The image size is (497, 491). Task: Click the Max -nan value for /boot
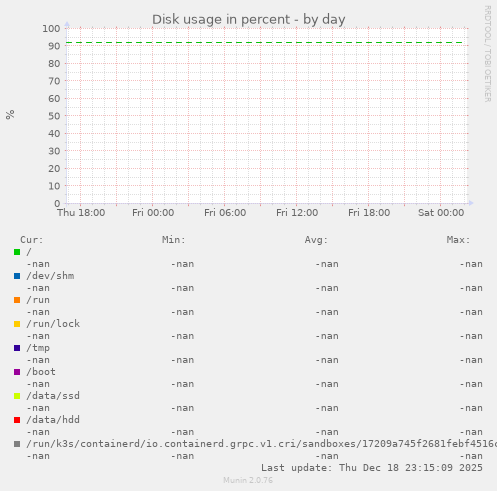point(471,384)
